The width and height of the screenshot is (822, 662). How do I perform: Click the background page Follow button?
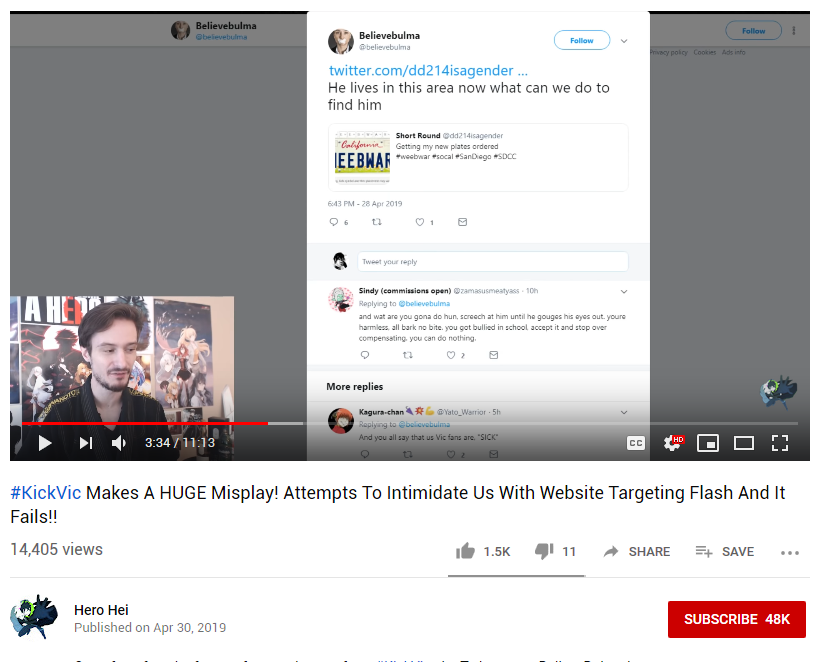(x=753, y=31)
